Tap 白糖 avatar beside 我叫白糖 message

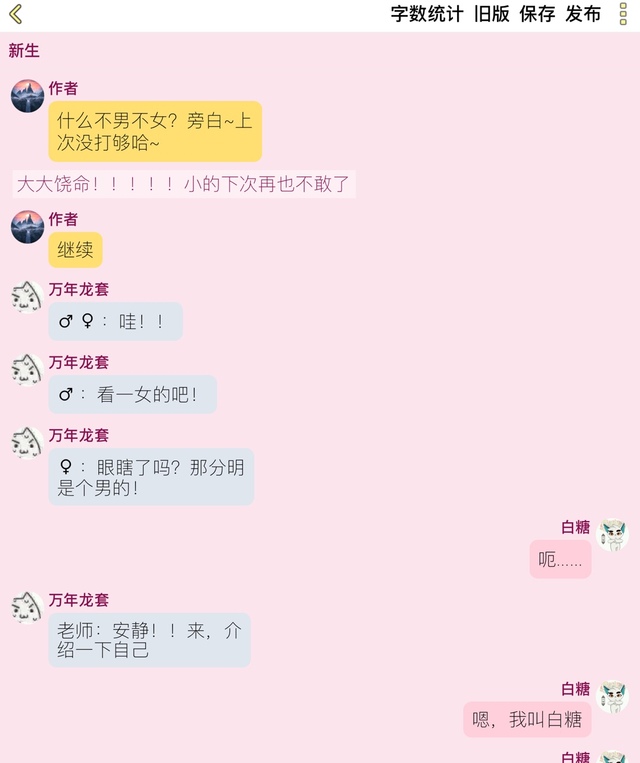pyautogui.click(x=612, y=697)
